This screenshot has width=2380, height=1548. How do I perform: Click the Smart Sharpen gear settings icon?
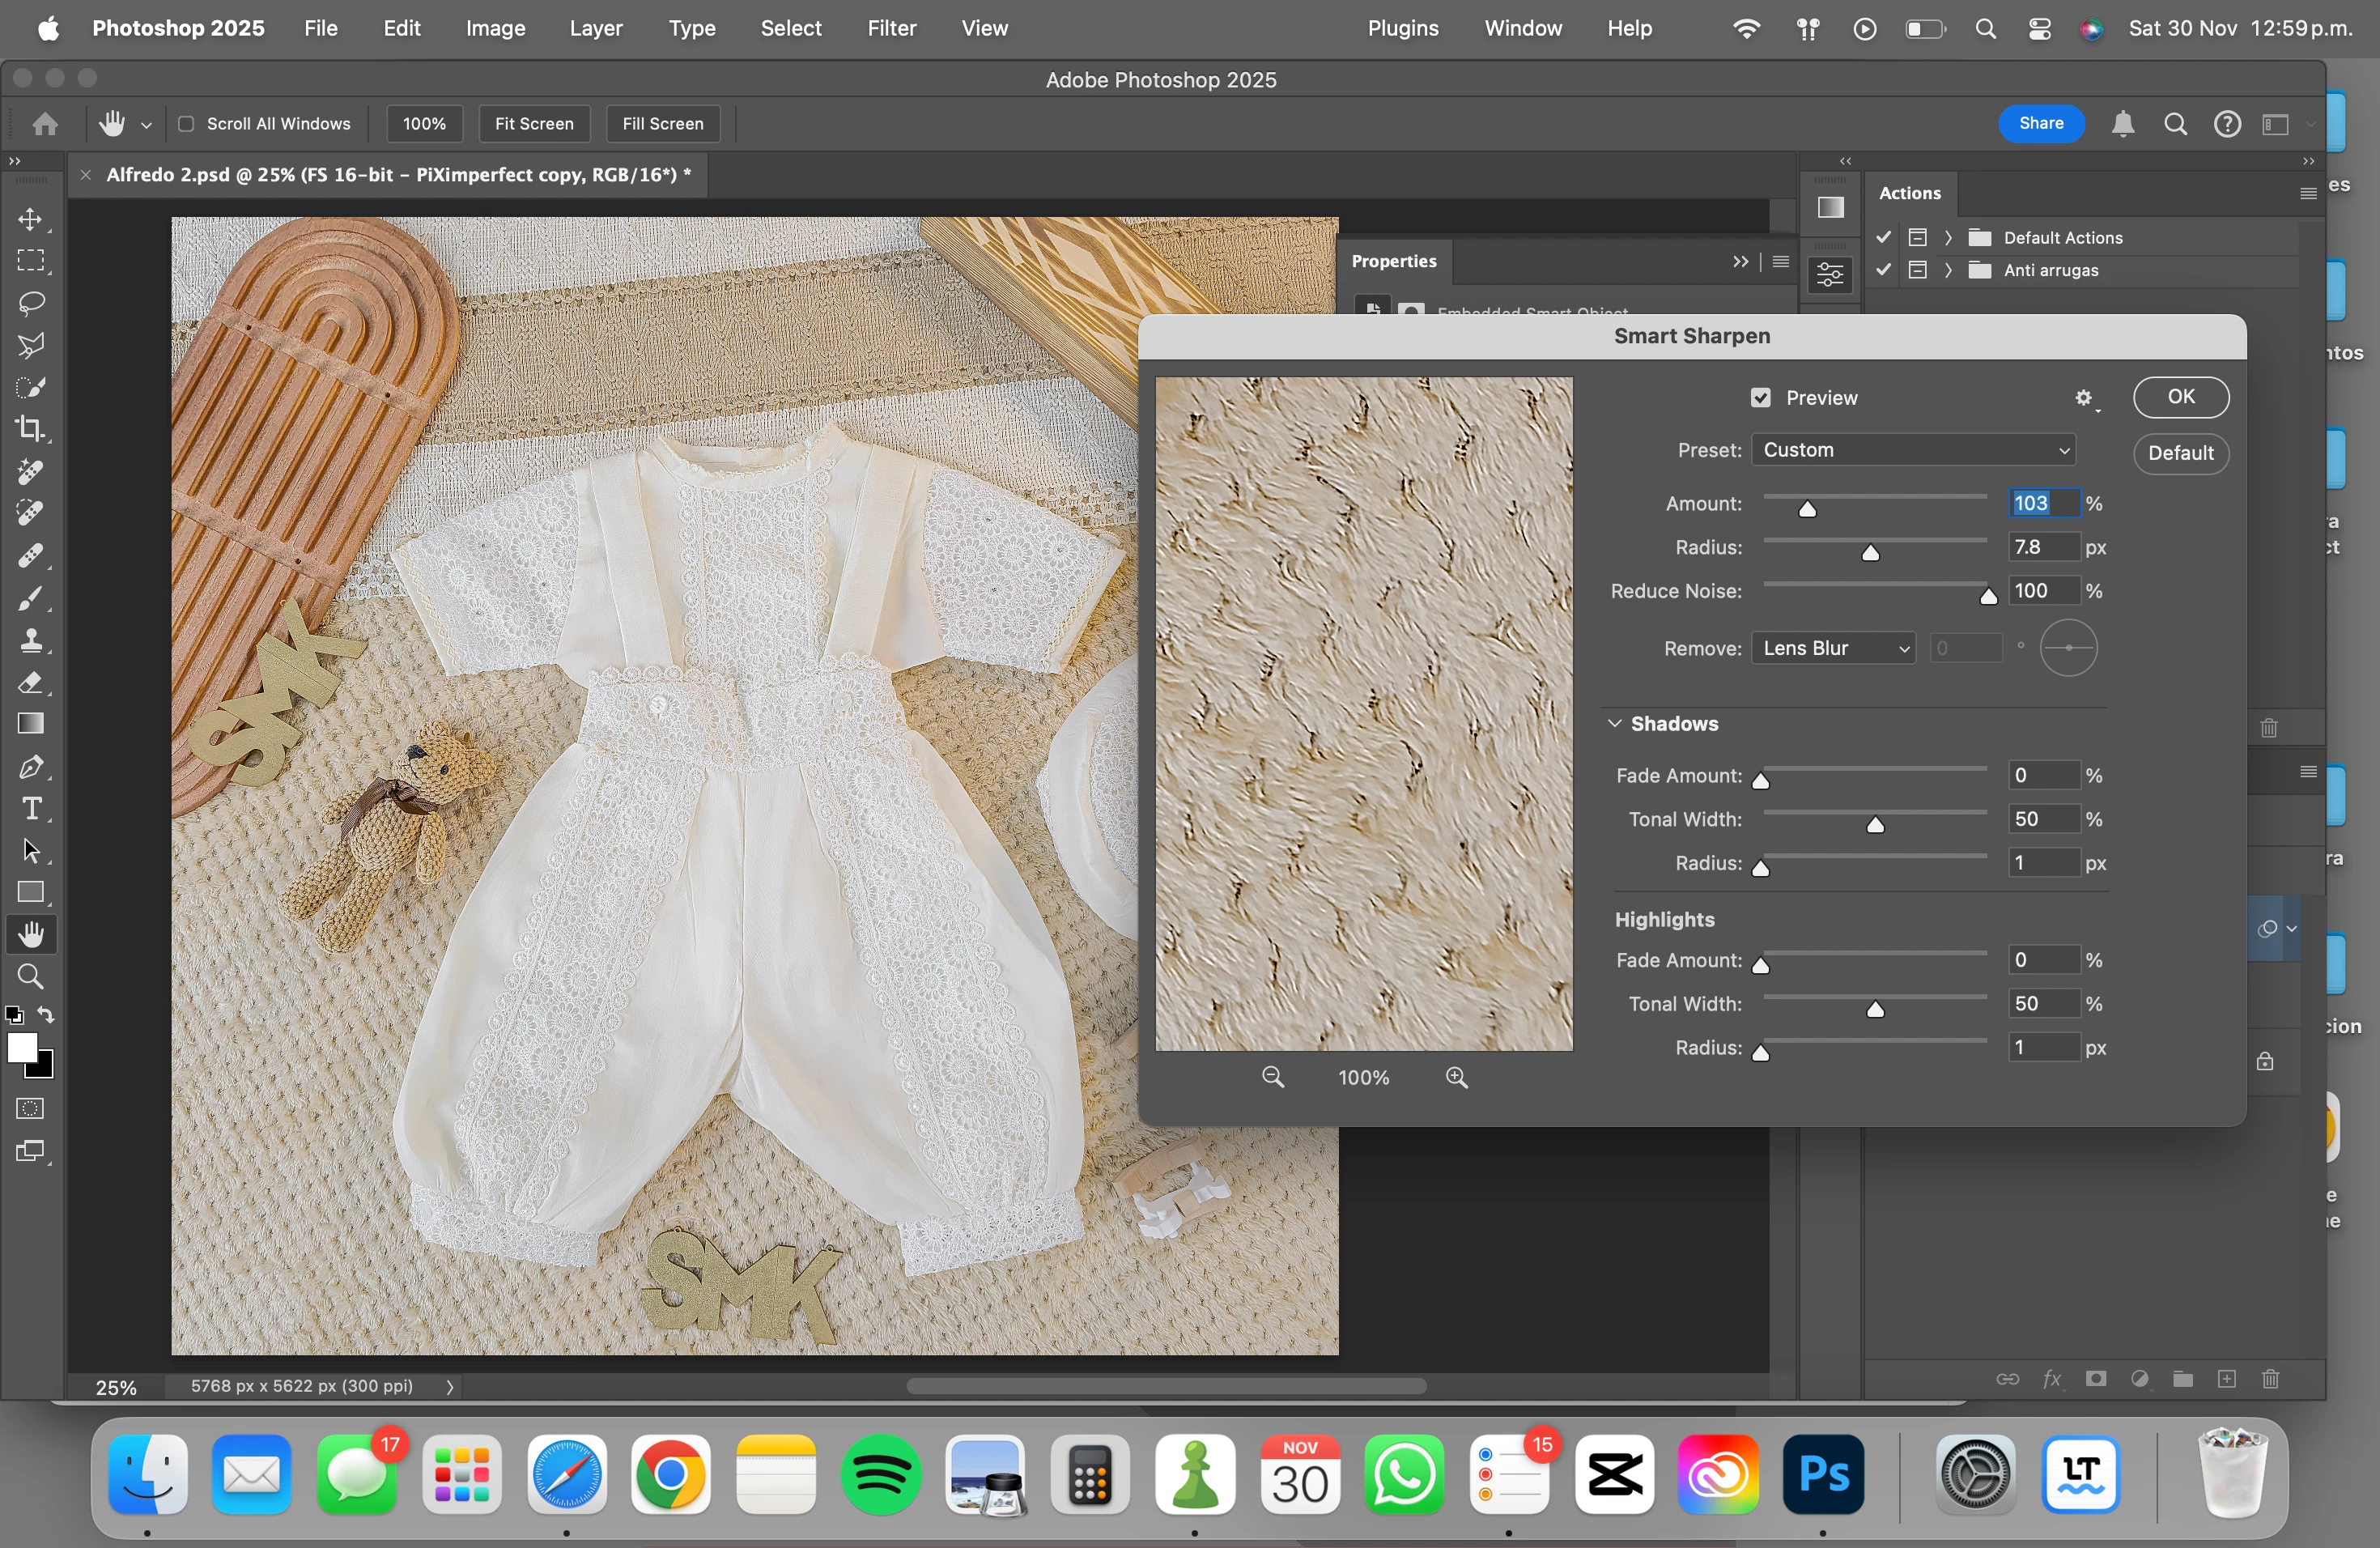pyautogui.click(x=2084, y=398)
